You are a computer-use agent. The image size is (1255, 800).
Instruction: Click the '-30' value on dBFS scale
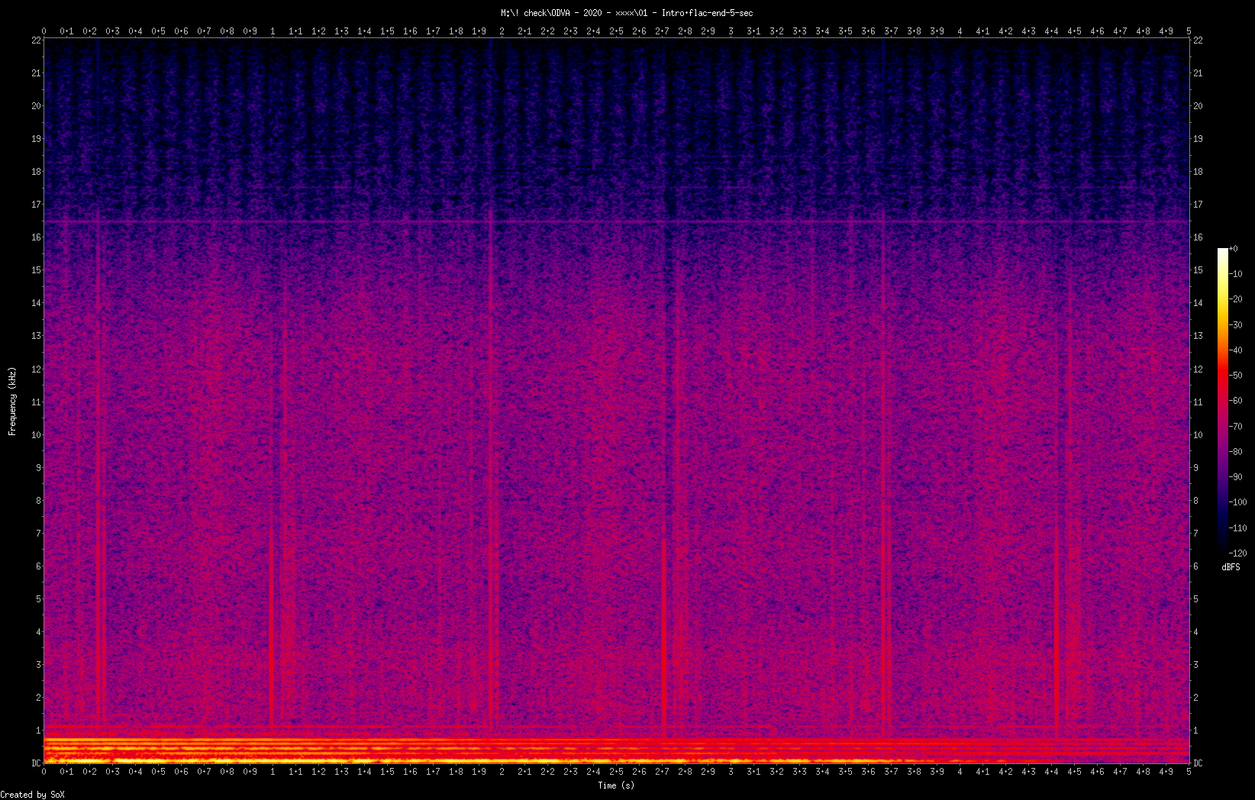1236,325
